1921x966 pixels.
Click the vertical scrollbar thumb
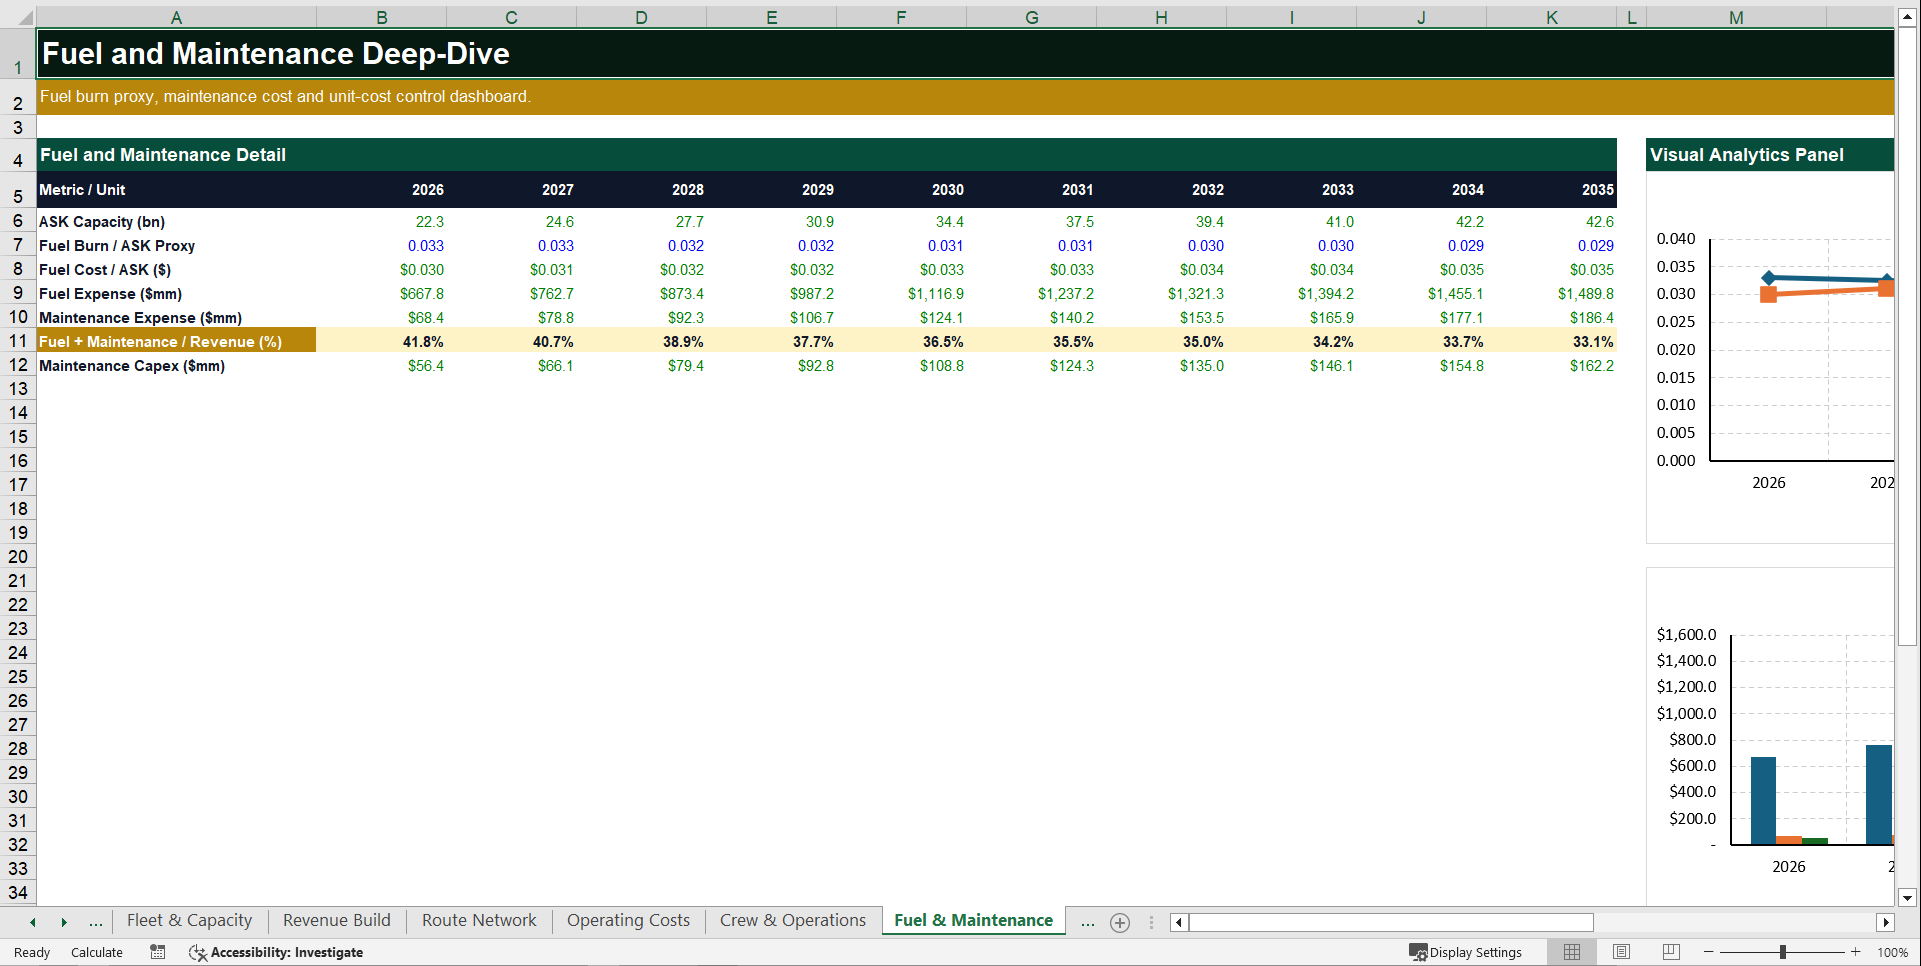(1907, 337)
